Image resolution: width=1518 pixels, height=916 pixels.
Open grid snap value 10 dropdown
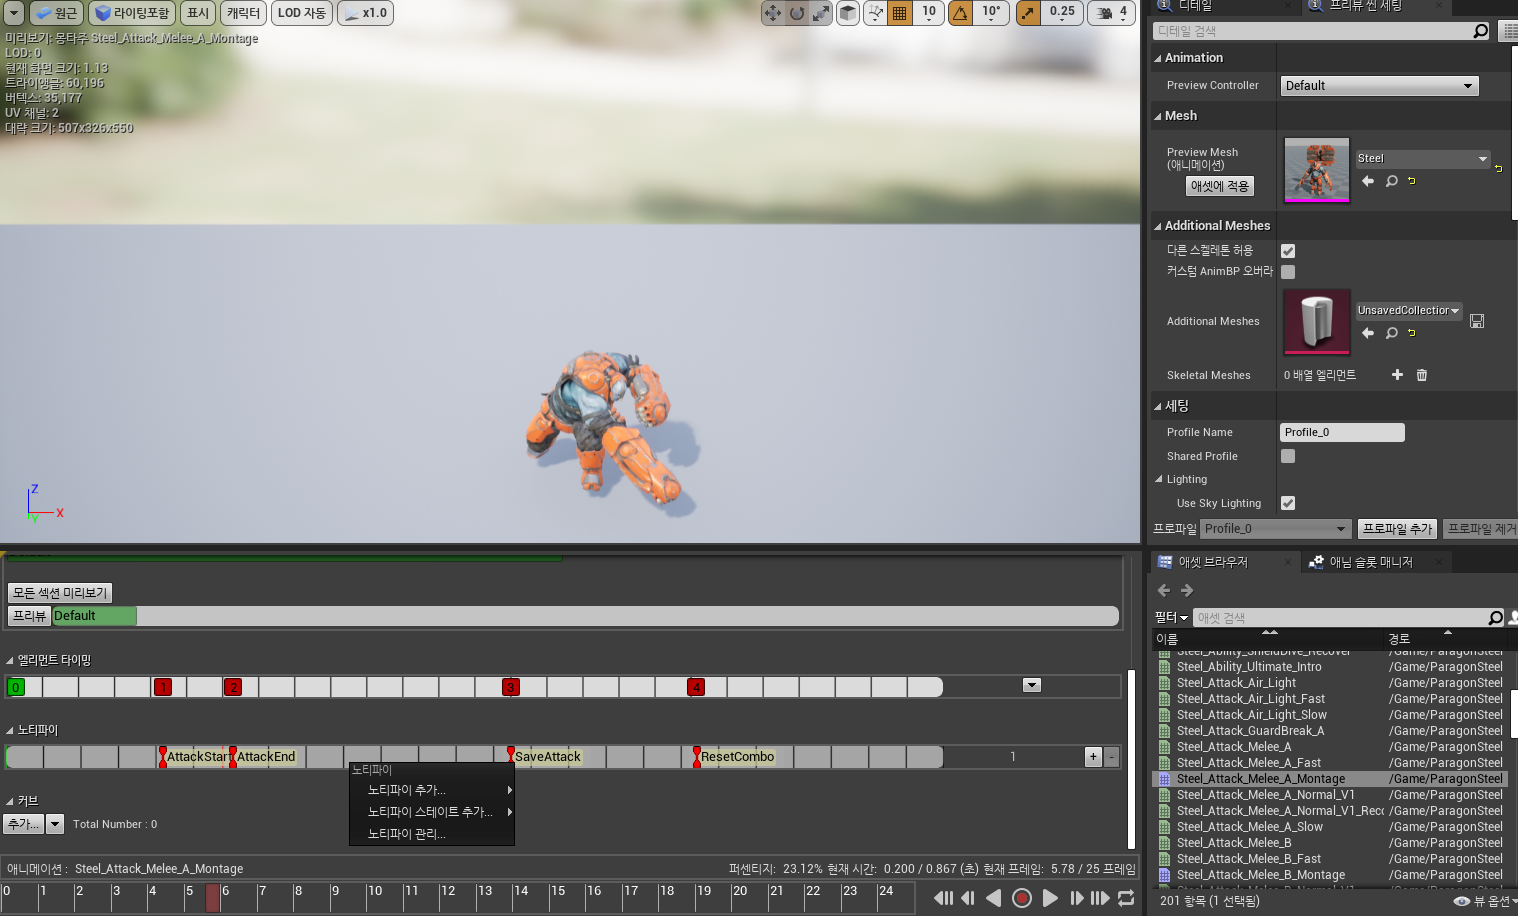929,13
